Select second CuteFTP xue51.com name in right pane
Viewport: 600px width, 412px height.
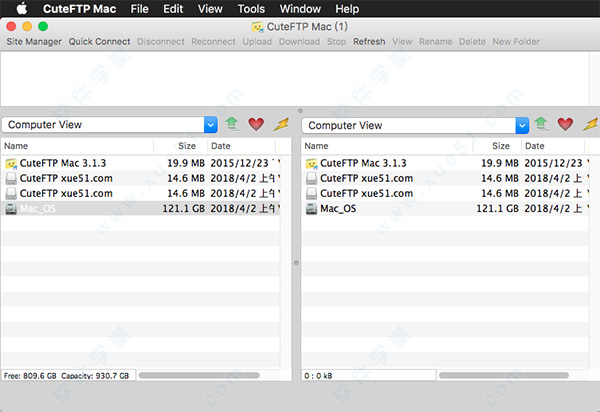(x=367, y=193)
